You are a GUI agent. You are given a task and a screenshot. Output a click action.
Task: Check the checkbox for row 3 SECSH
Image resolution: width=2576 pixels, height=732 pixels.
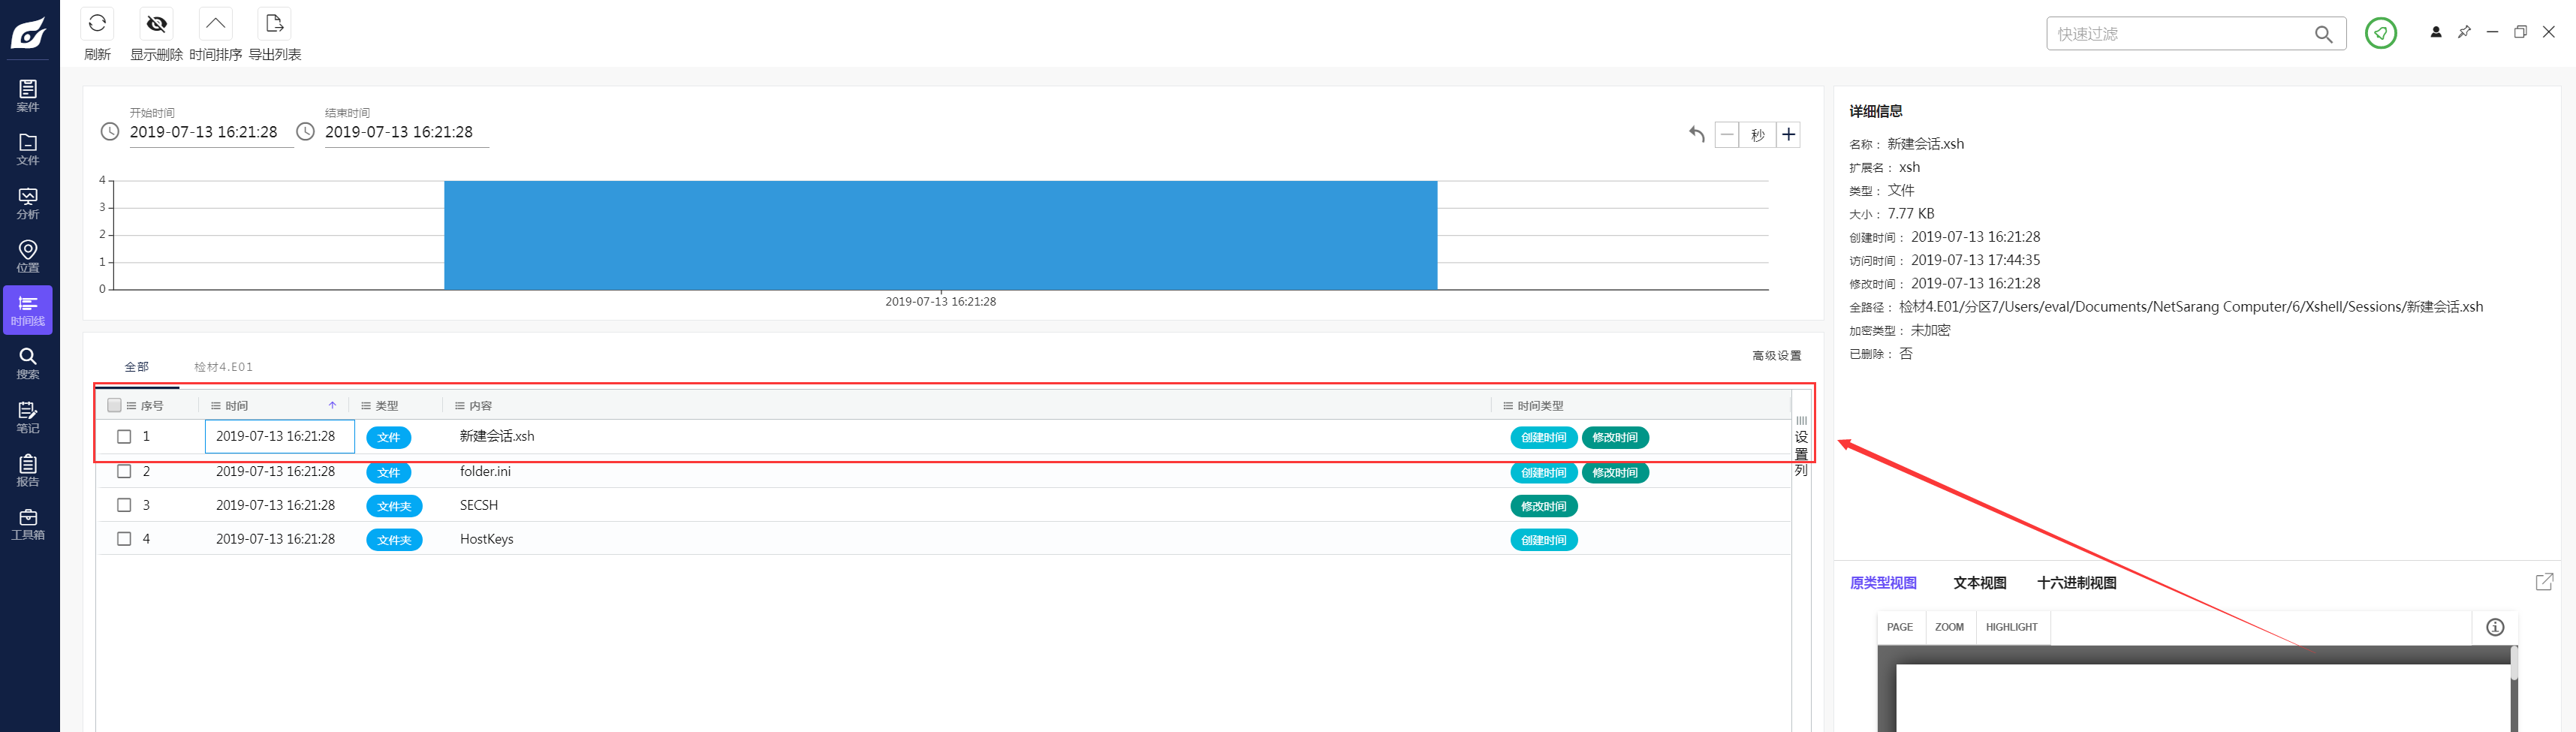tap(124, 505)
